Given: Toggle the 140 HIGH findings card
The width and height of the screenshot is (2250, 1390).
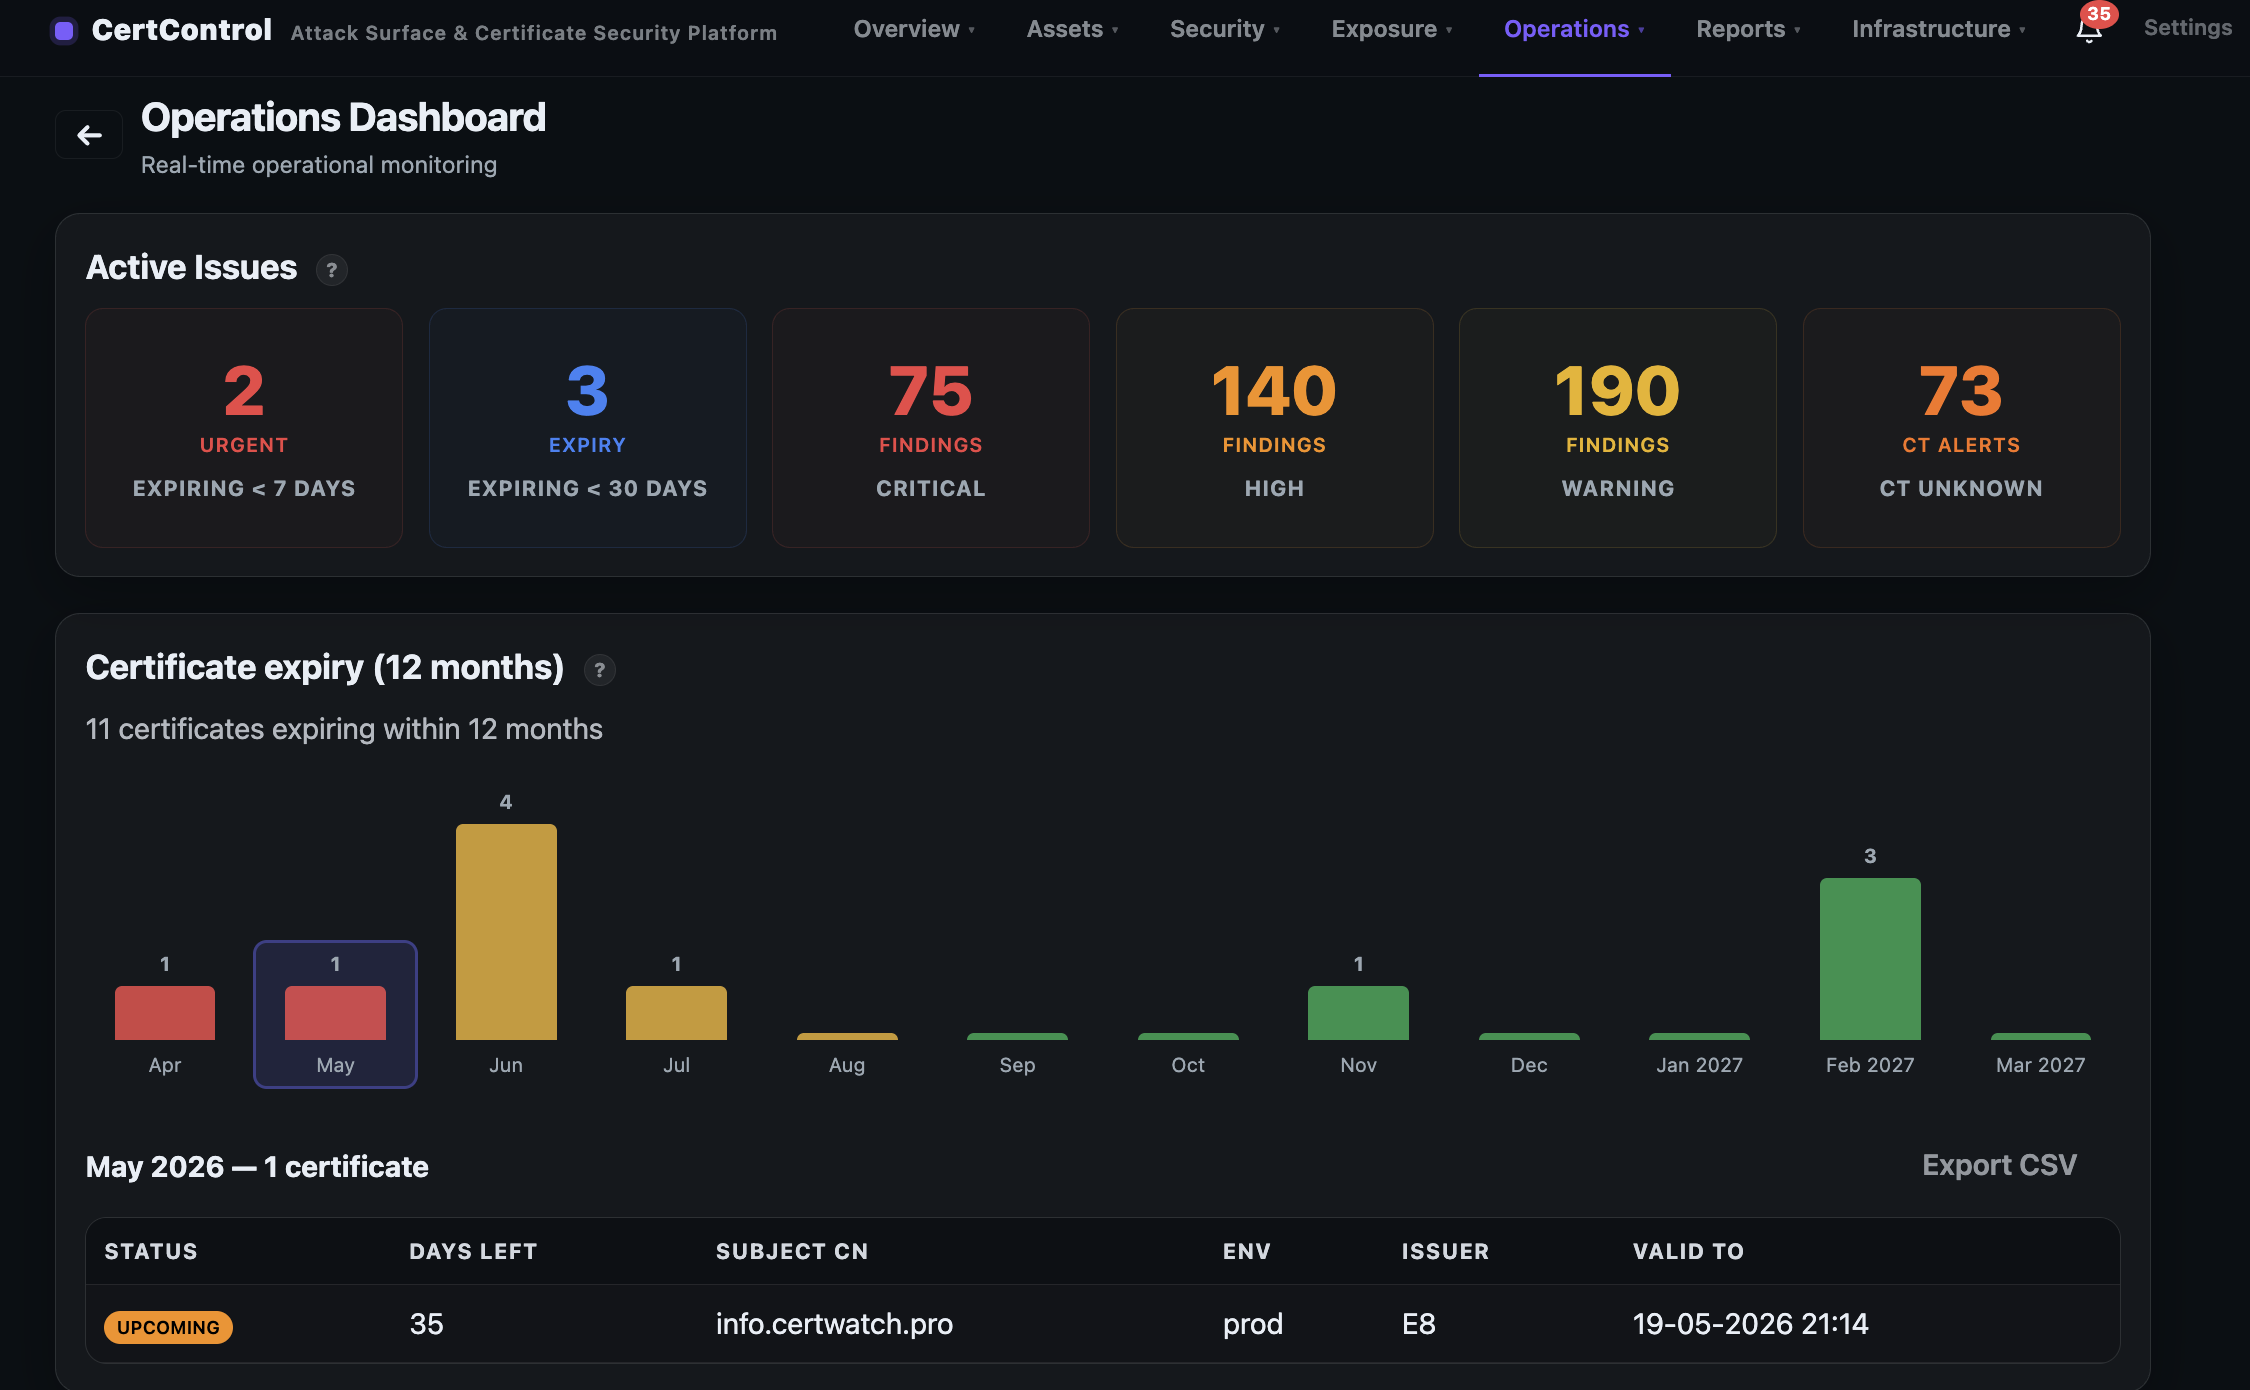Looking at the screenshot, I should pyautogui.click(x=1274, y=428).
